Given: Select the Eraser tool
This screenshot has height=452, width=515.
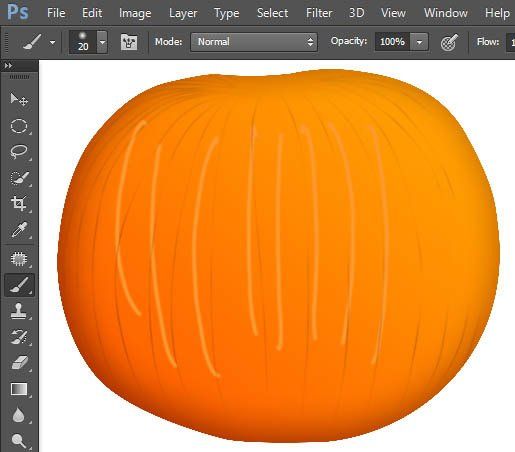Looking at the screenshot, I should 19,363.
